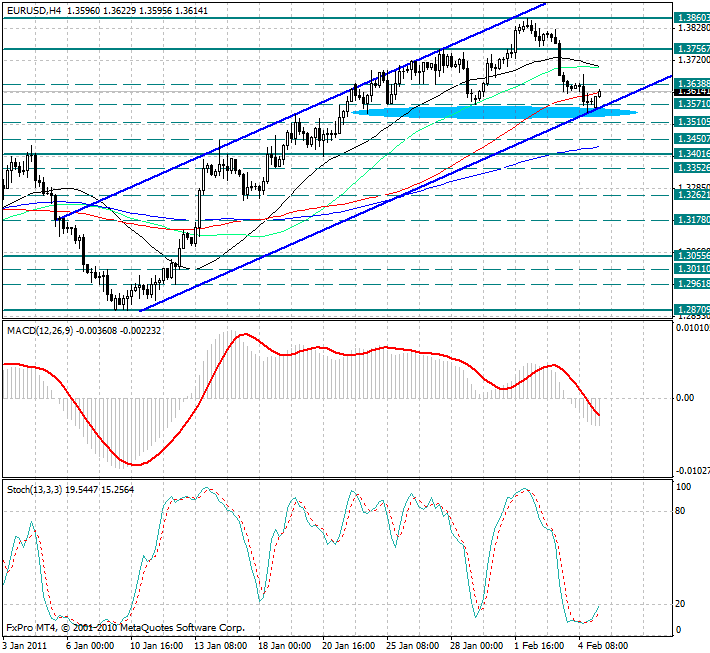Click the 18 Jan 00:00 date label

[x=284, y=645]
